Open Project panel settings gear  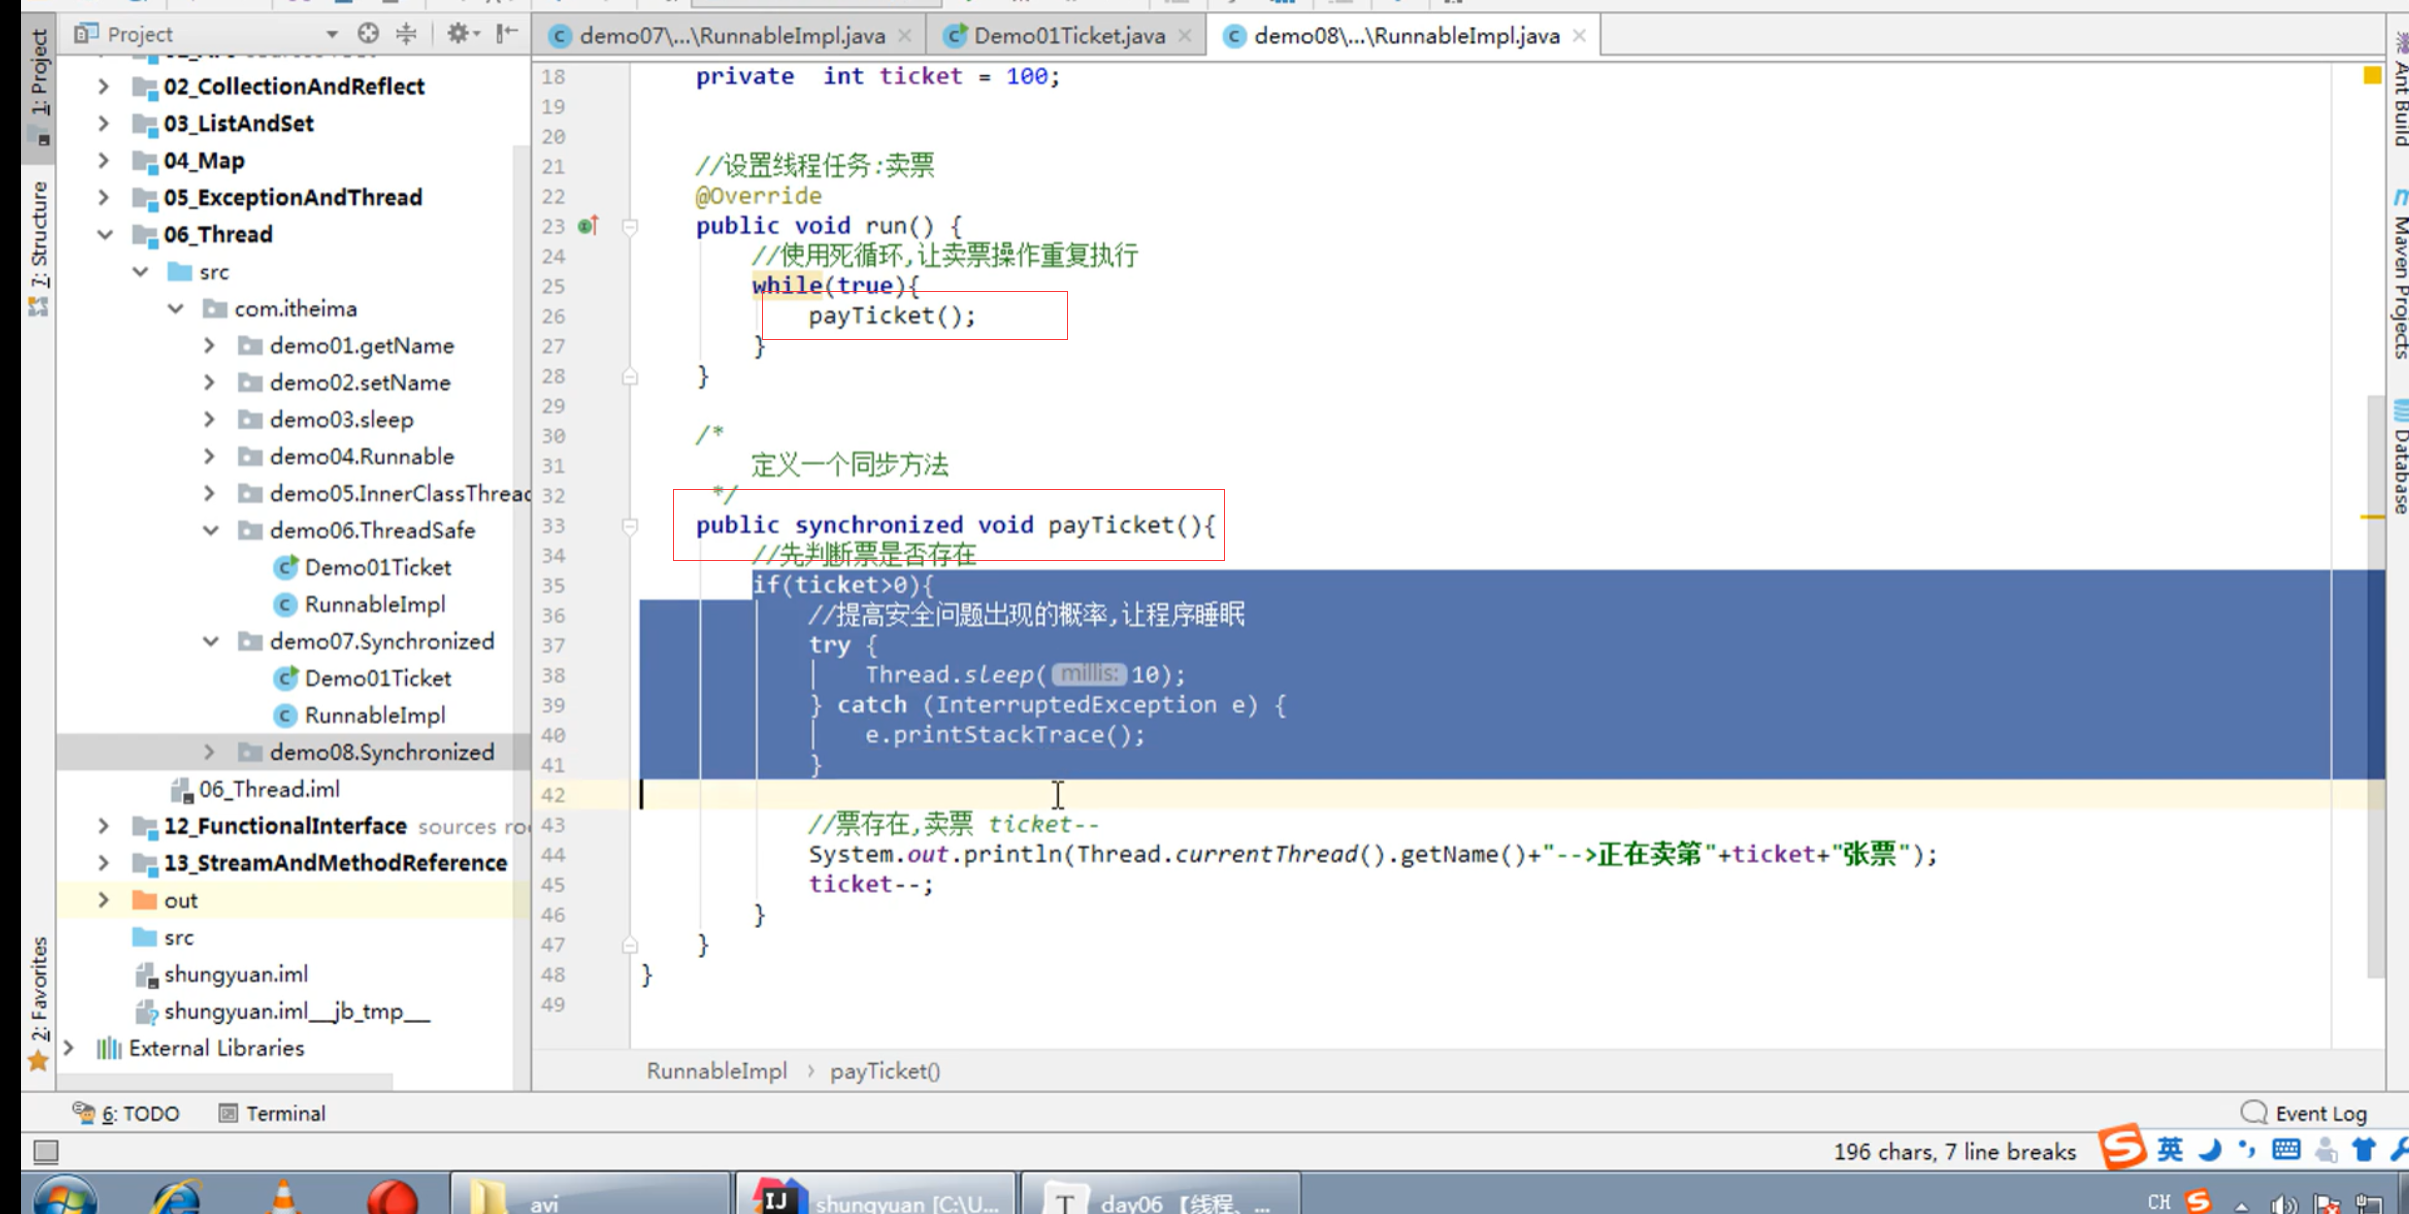(458, 34)
